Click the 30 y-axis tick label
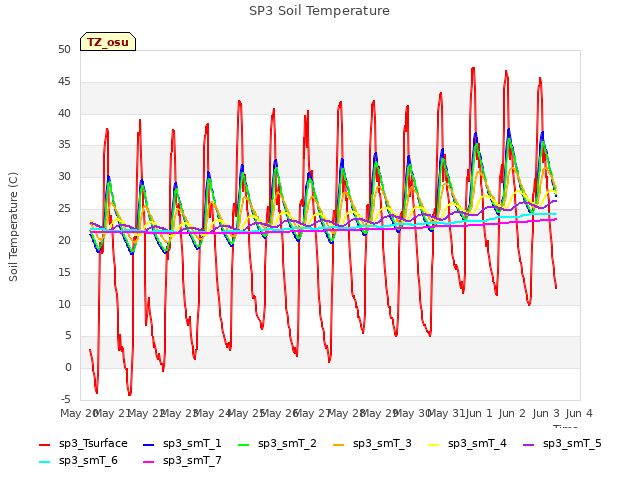 pyautogui.click(x=64, y=177)
